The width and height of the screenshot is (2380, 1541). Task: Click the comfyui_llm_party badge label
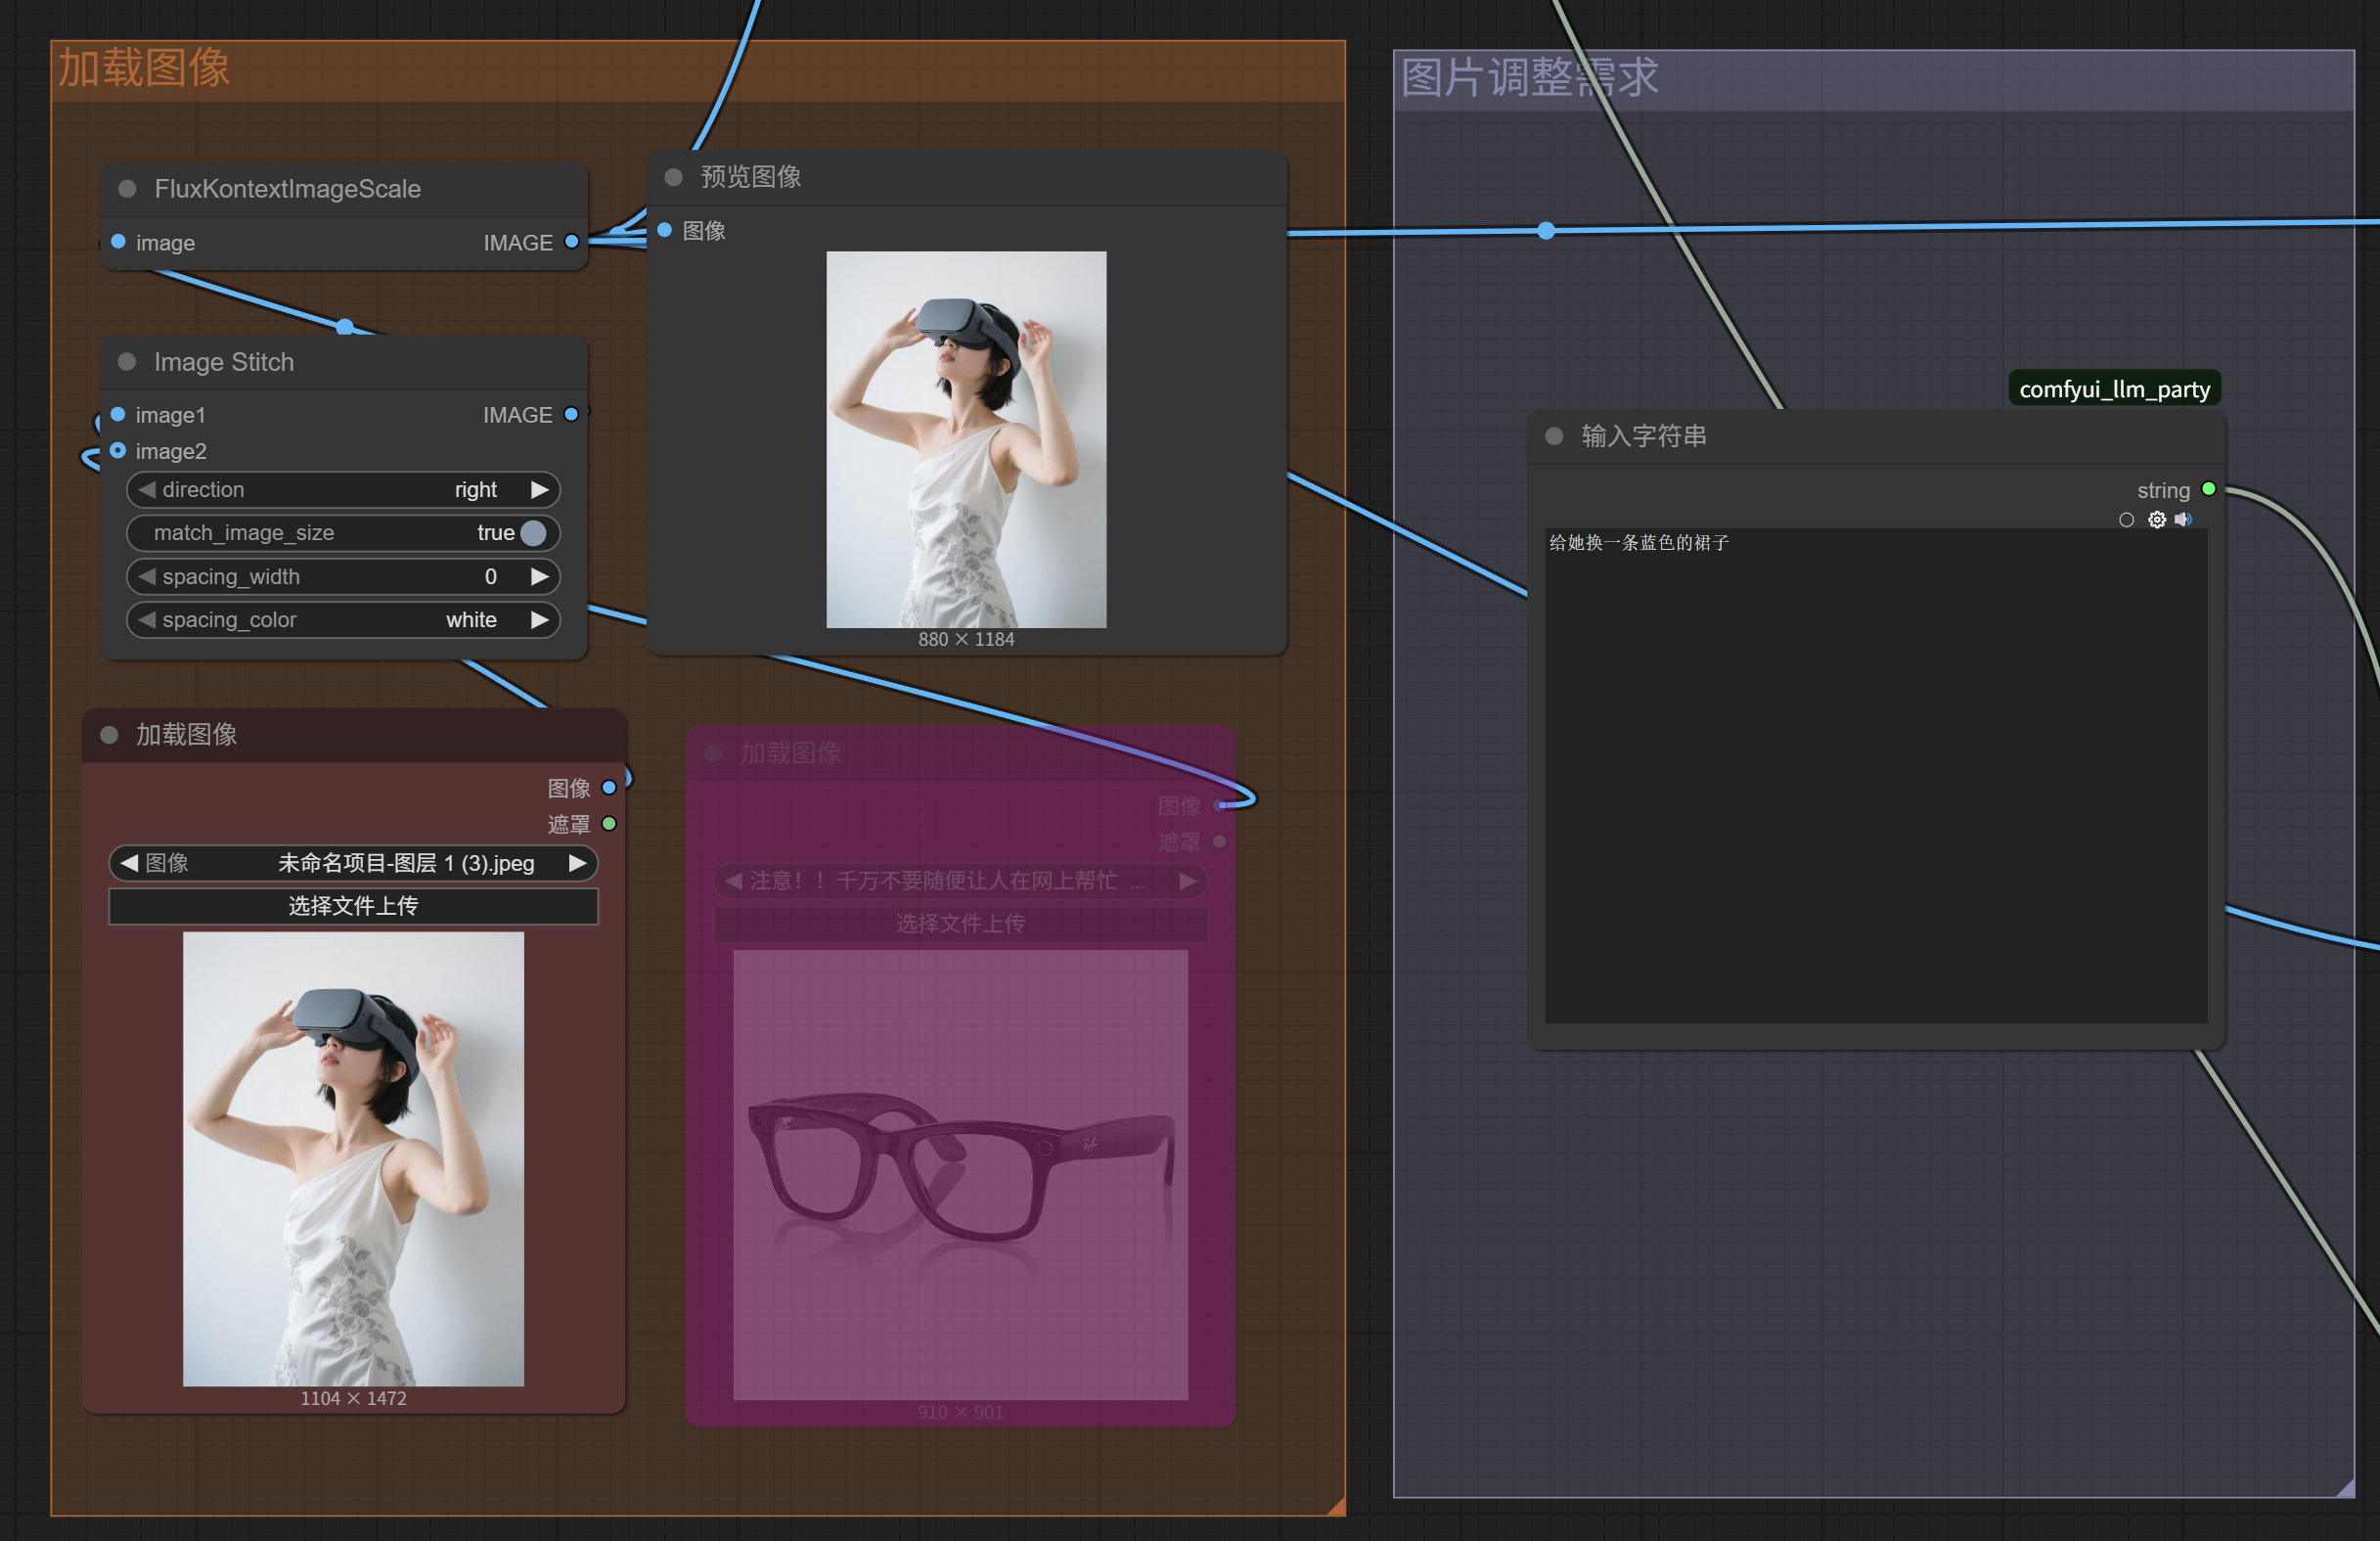pos(2114,389)
